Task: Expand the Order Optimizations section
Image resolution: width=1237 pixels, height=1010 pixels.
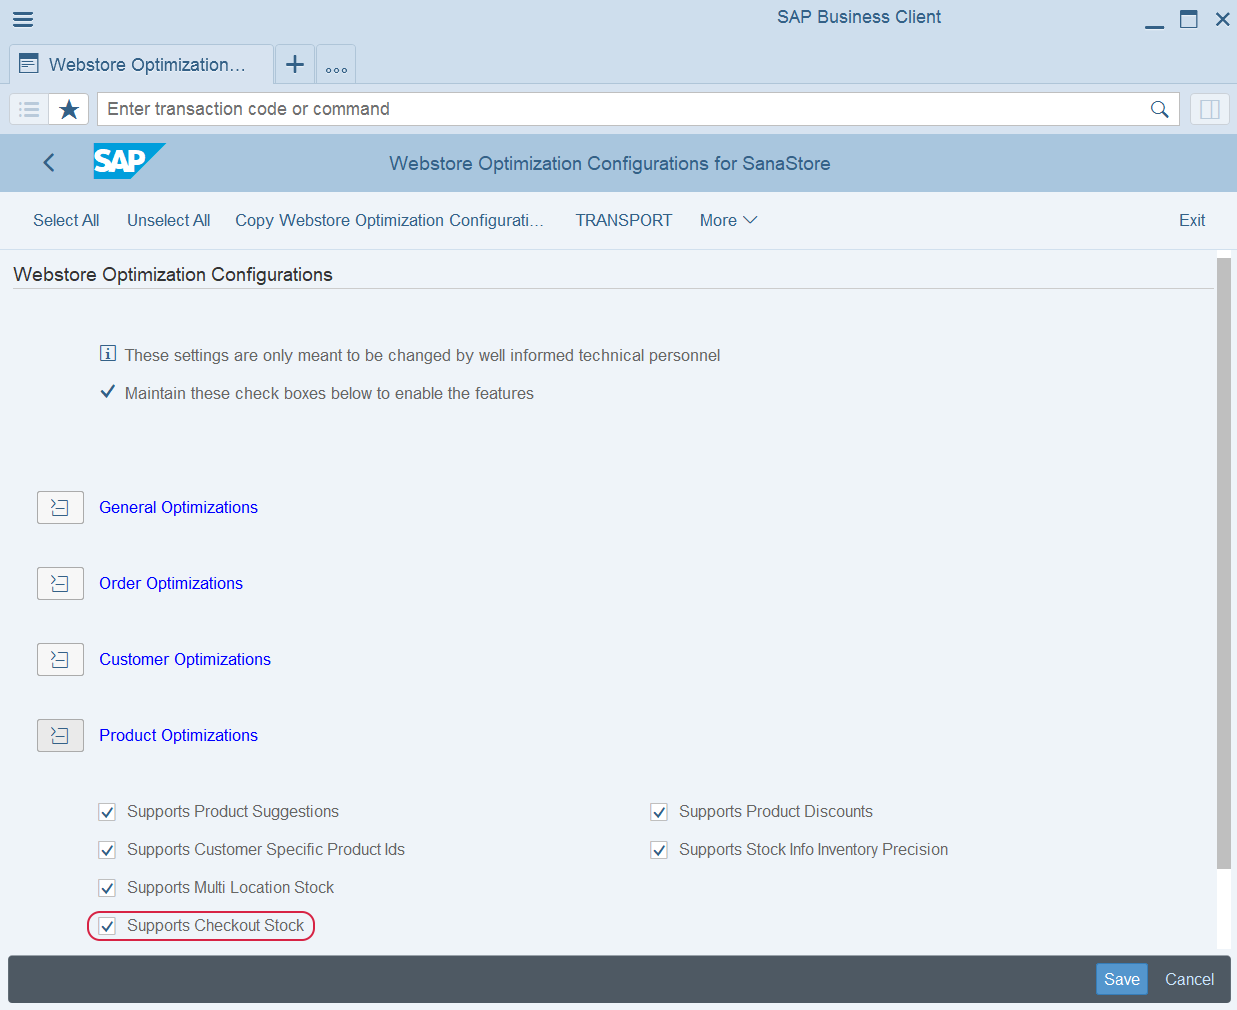Action: 60,584
